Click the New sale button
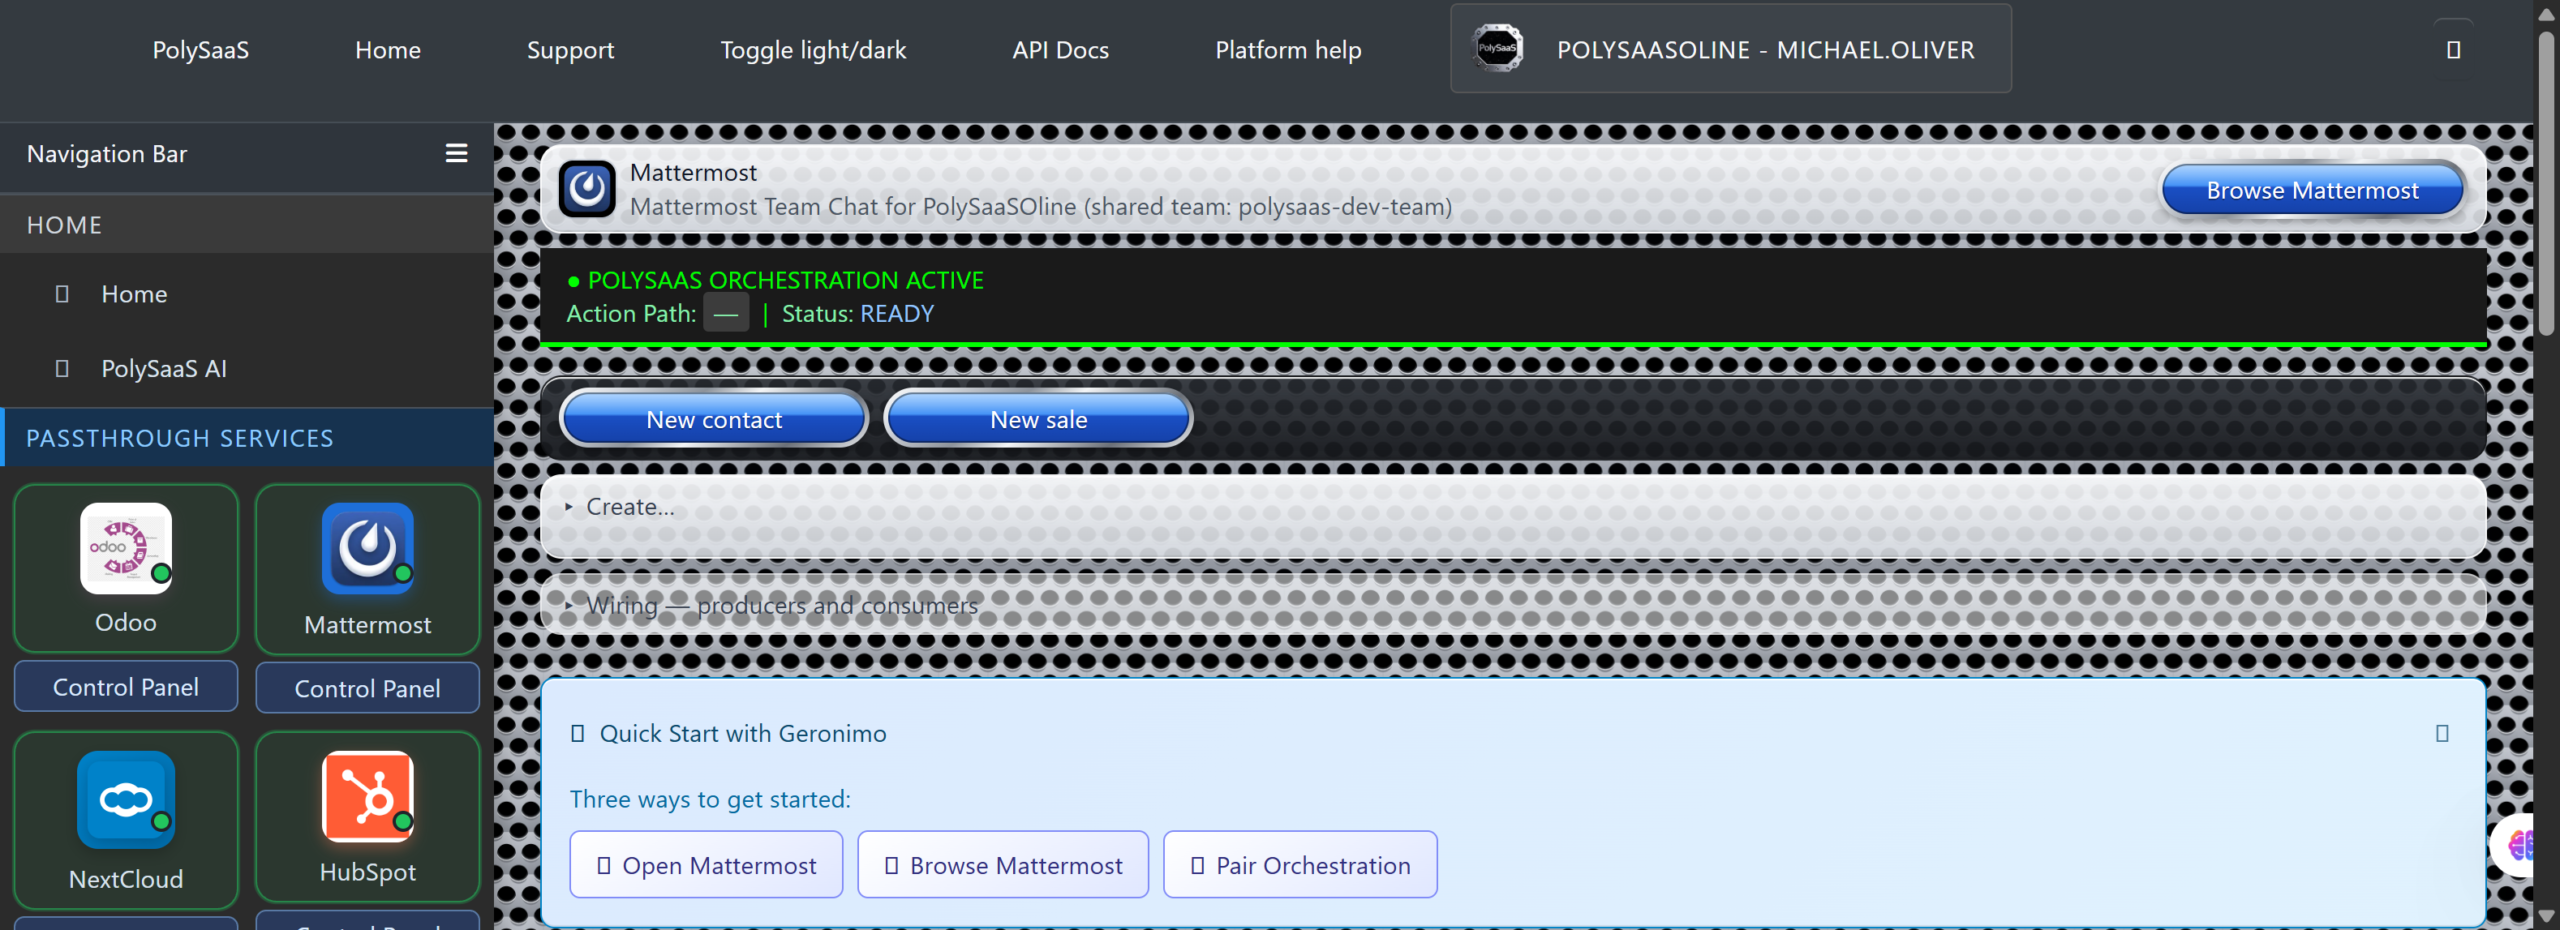Screen dimensions: 2560x930 1038,419
